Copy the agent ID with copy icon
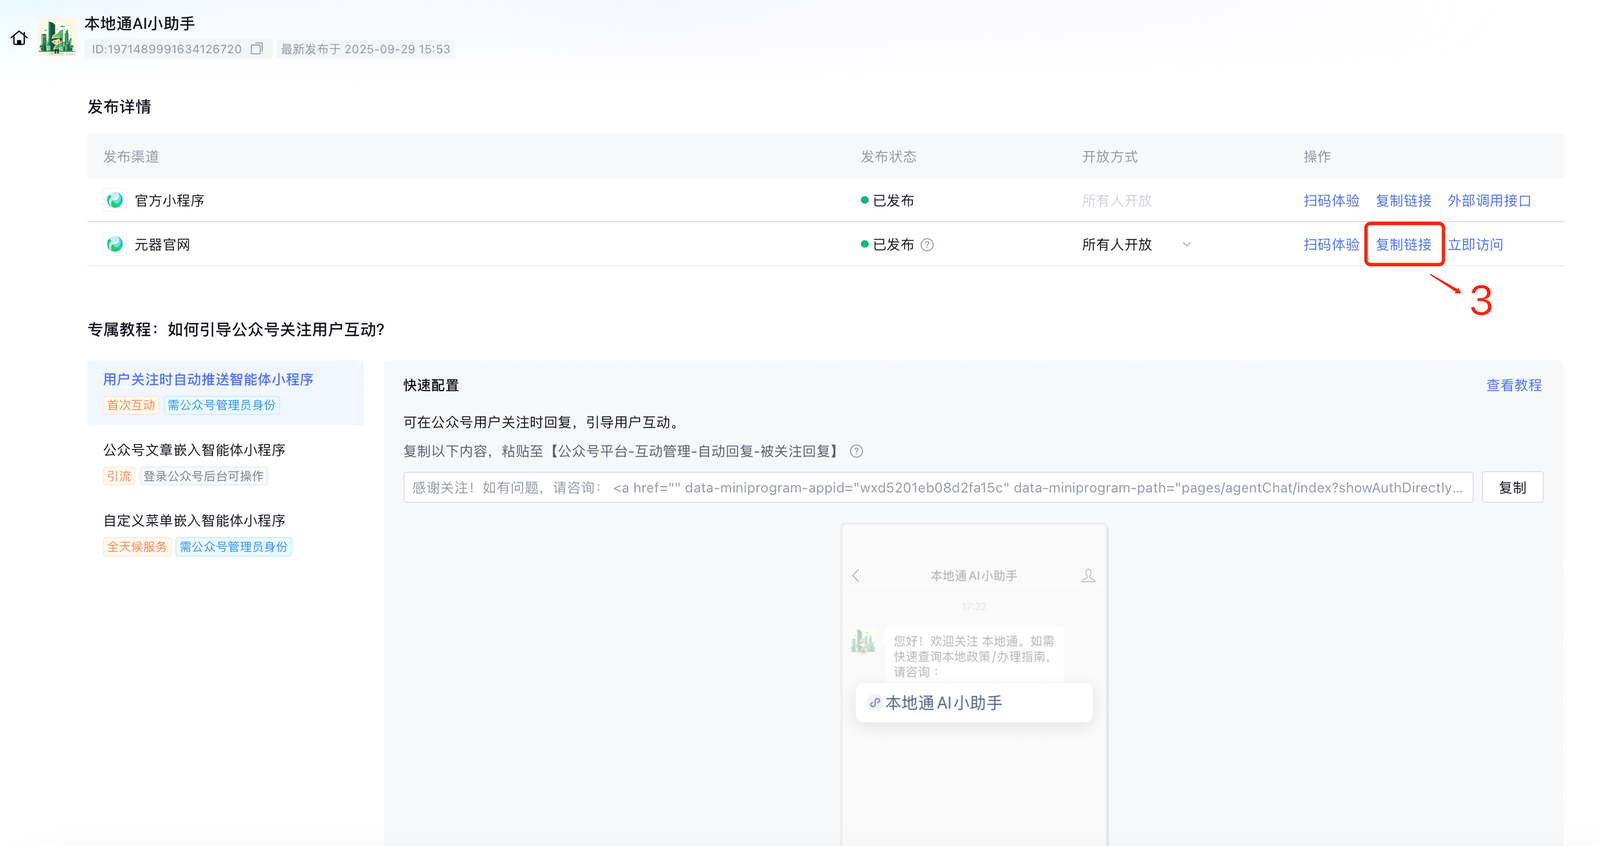Screen dimensions: 1600x846 point(257,49)
